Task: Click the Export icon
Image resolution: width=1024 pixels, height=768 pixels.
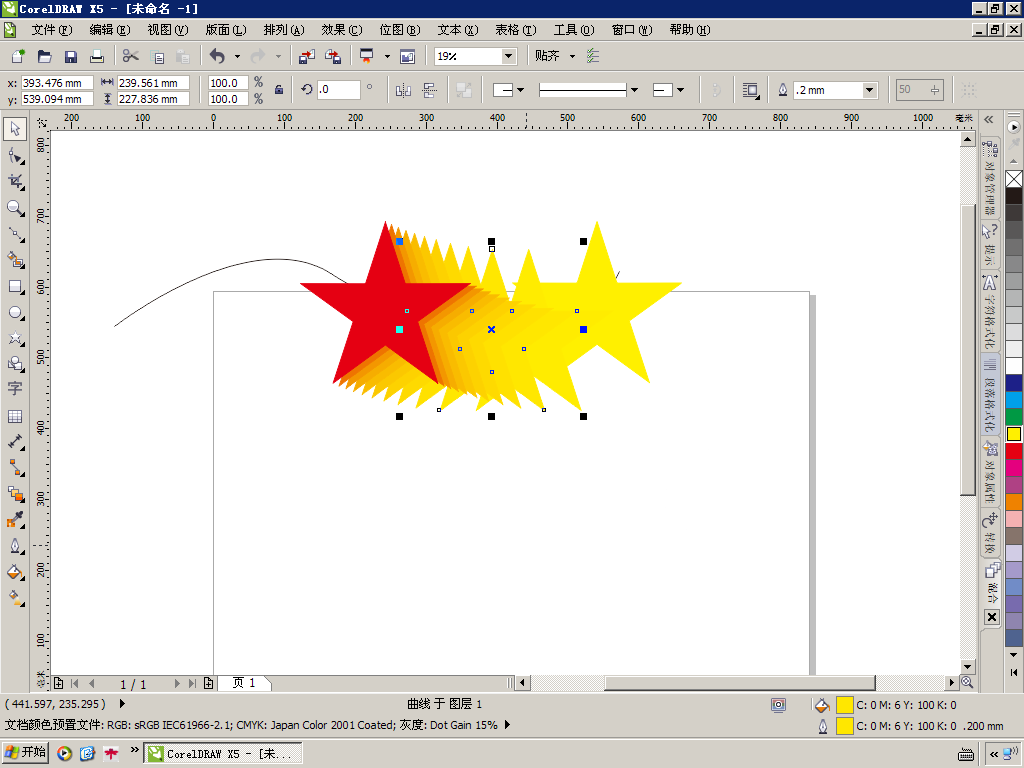Action: click(333, 56)
